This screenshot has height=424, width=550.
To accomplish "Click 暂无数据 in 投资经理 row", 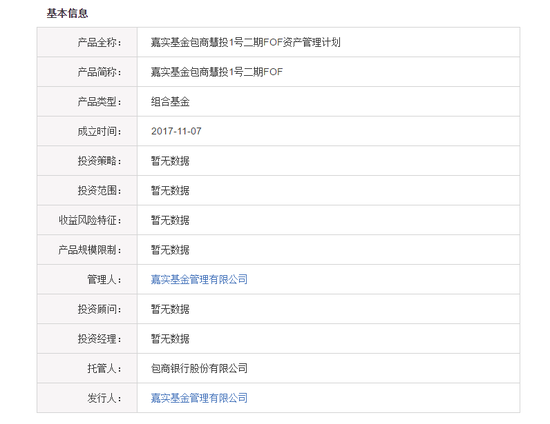I will coord(170,339).
